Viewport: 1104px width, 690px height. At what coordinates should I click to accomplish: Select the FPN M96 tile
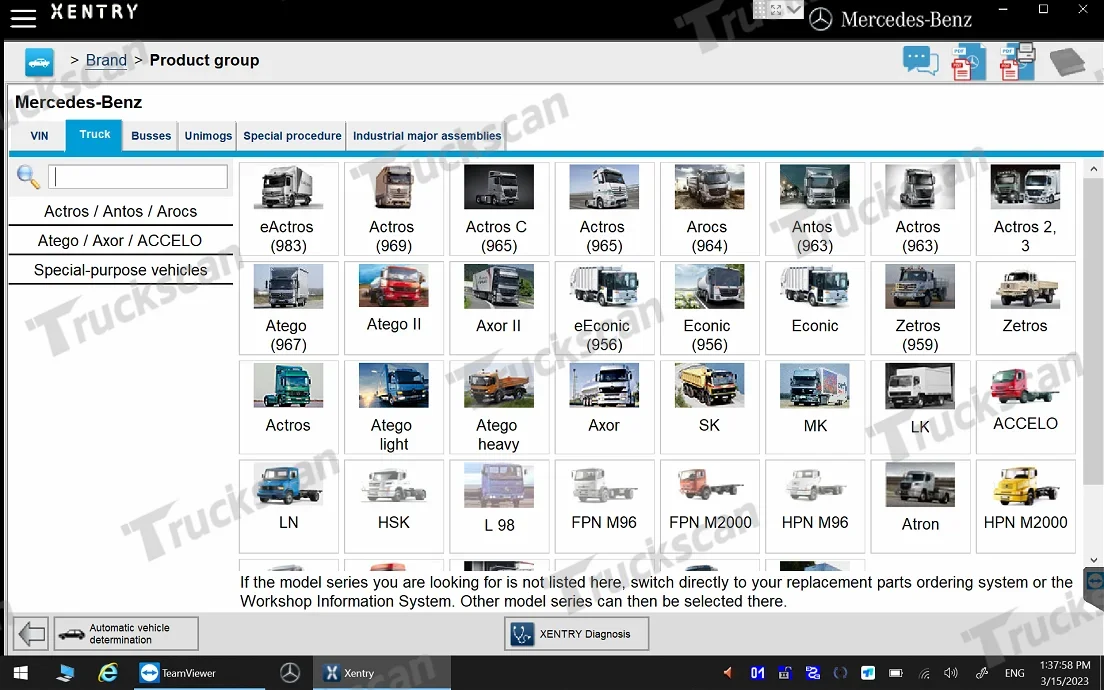click(x=604, y=506)
